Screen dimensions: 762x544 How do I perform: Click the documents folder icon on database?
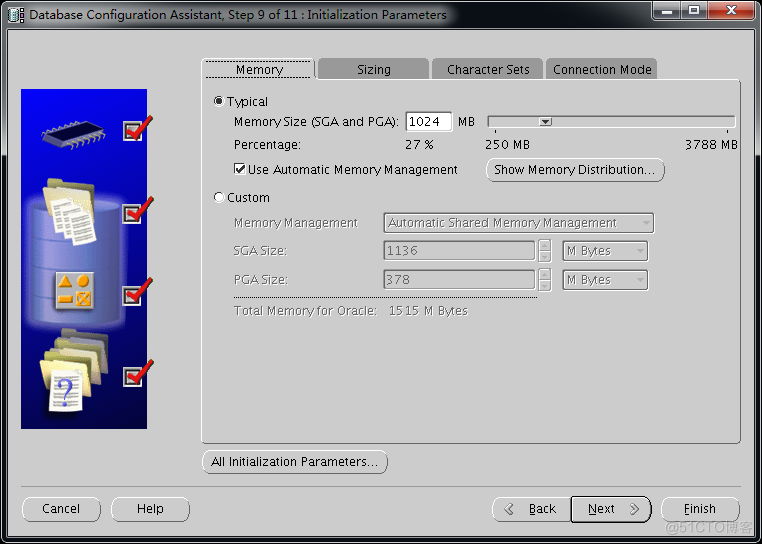click(70, 211)
